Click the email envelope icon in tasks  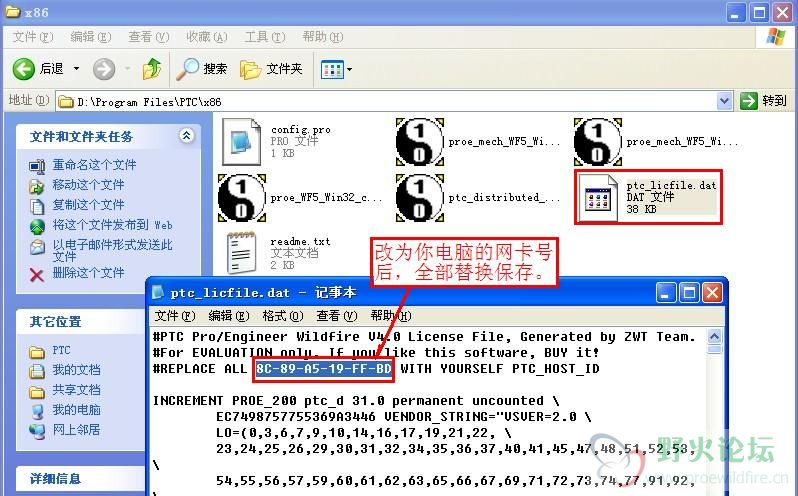pyautogui.click(x=37, y=247)
